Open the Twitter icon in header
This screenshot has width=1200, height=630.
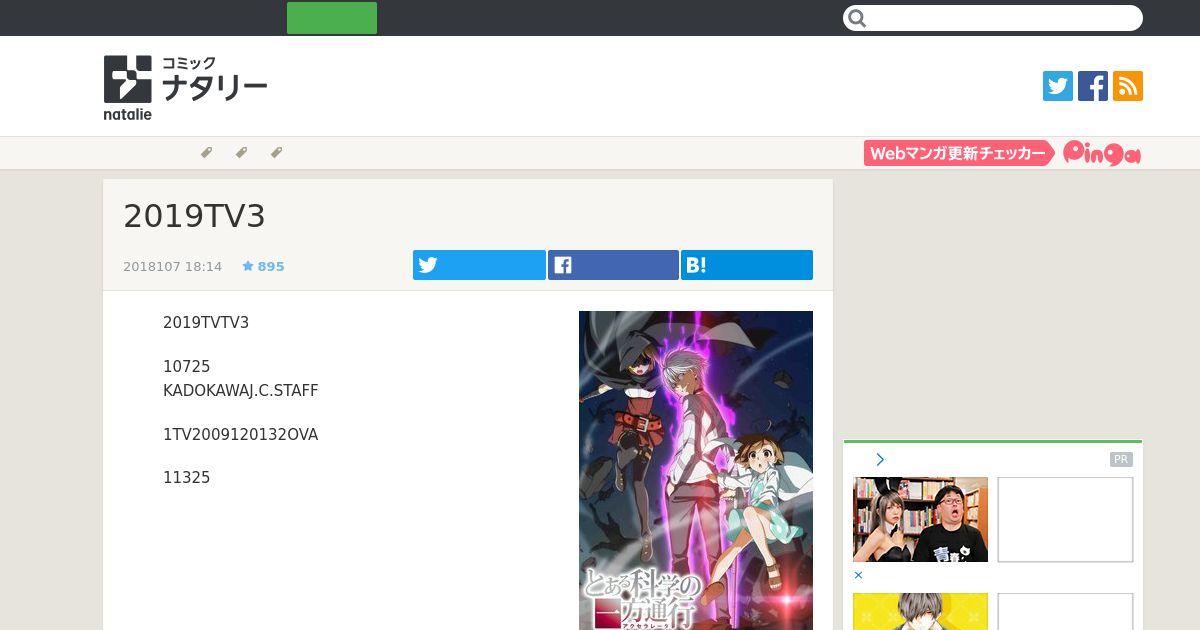click(1057, 86)
